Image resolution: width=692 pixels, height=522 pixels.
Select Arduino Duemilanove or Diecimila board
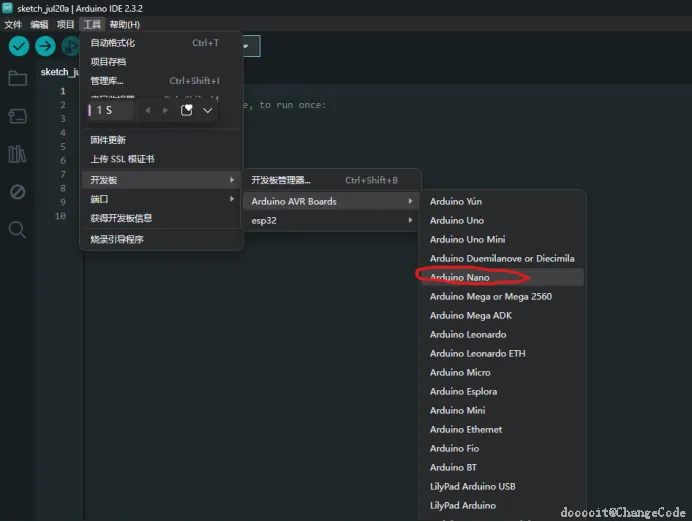[502, 258]
